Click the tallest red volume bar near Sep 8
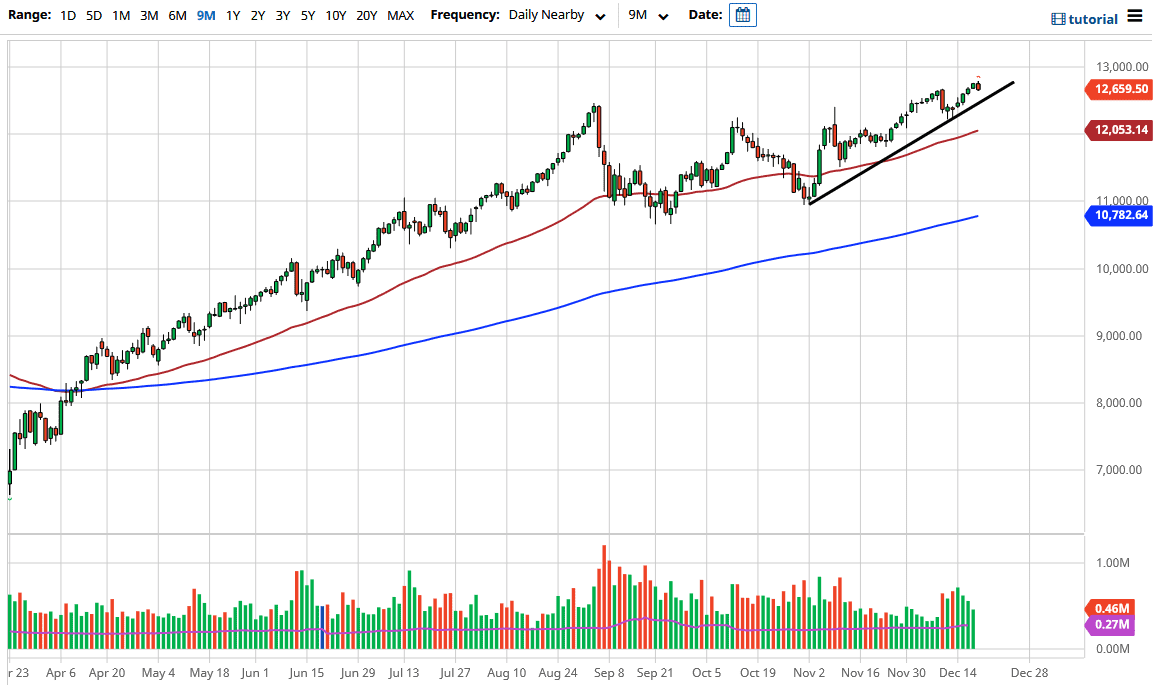This screenshot has width=1155, height=685. [x=604, y=597]
